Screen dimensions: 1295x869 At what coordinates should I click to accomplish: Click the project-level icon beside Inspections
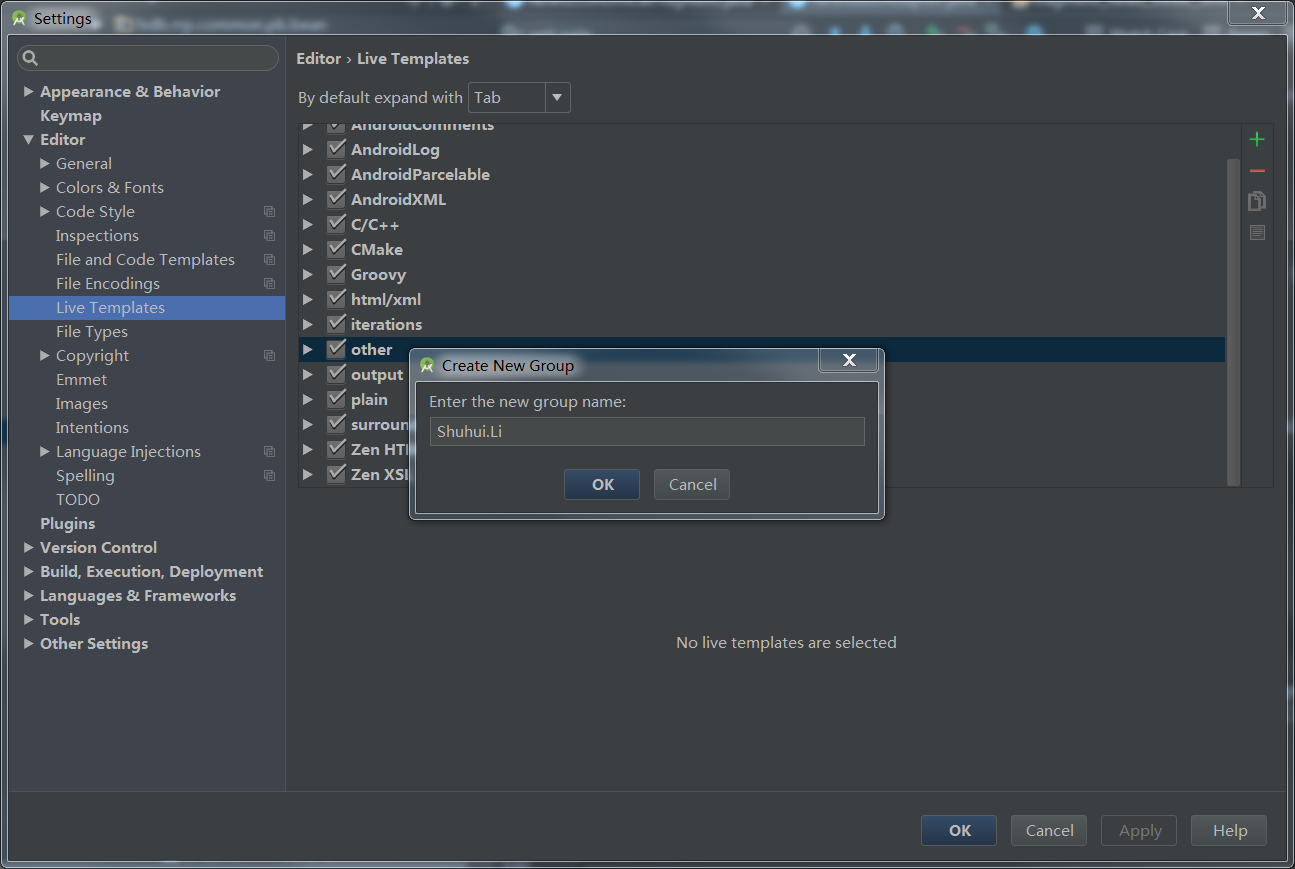[x=269, y=236]
